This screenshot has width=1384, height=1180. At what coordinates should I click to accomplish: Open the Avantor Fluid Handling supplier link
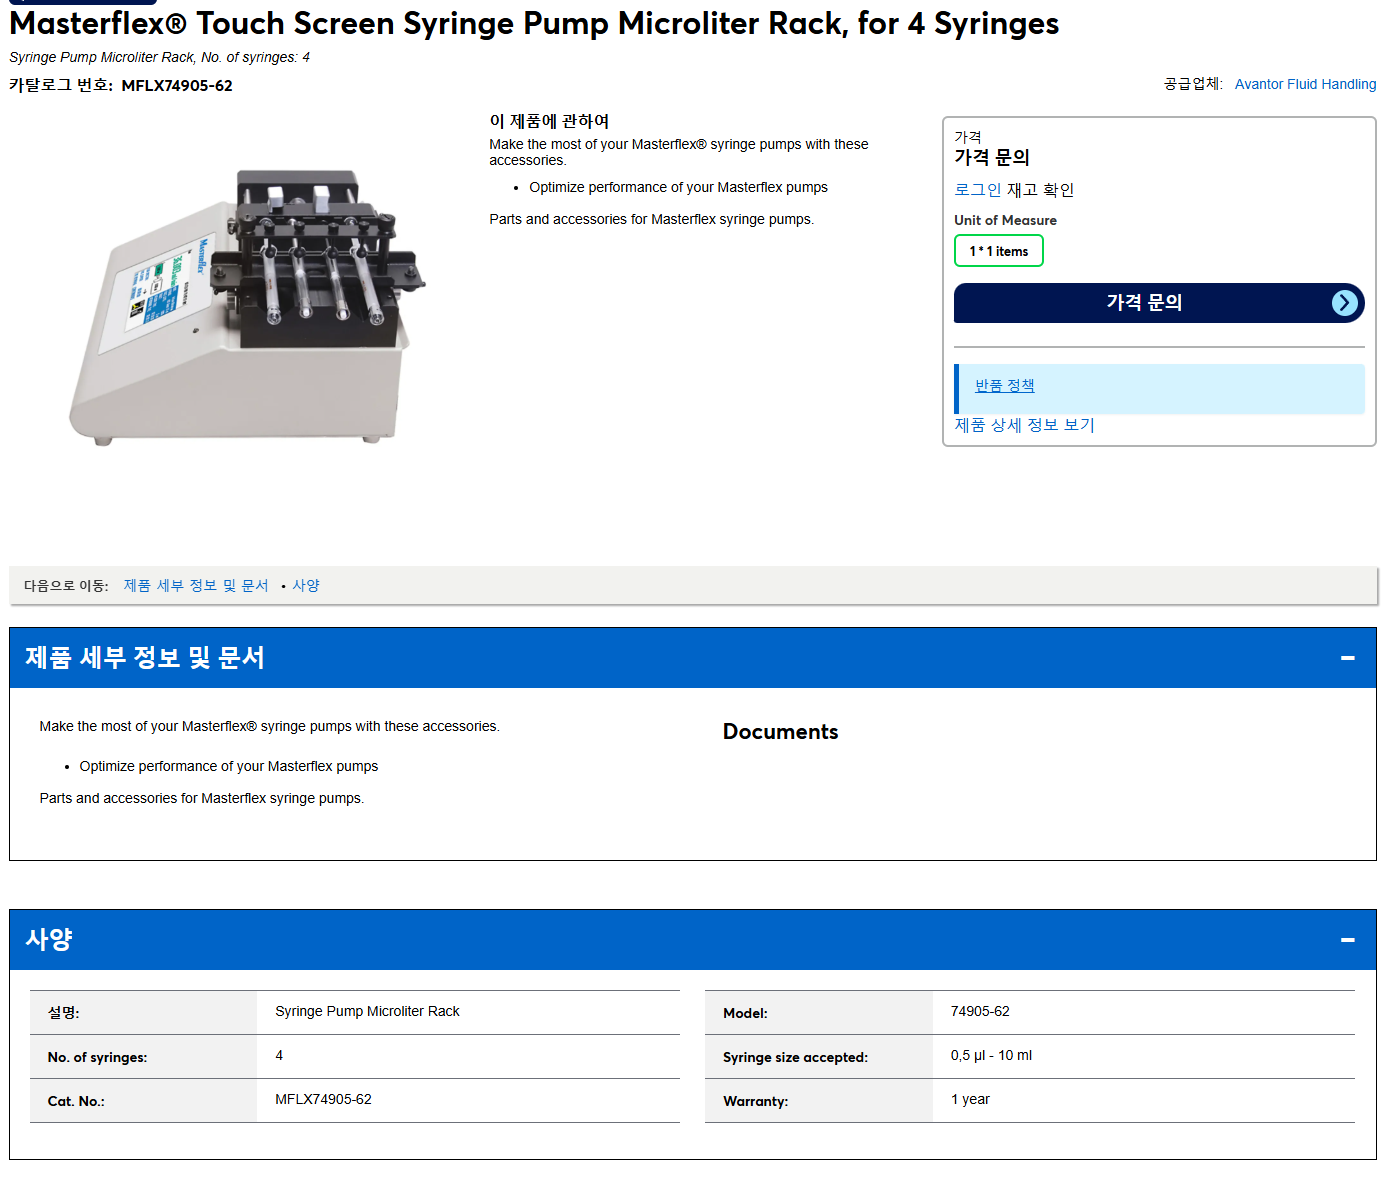[1305, 84]
